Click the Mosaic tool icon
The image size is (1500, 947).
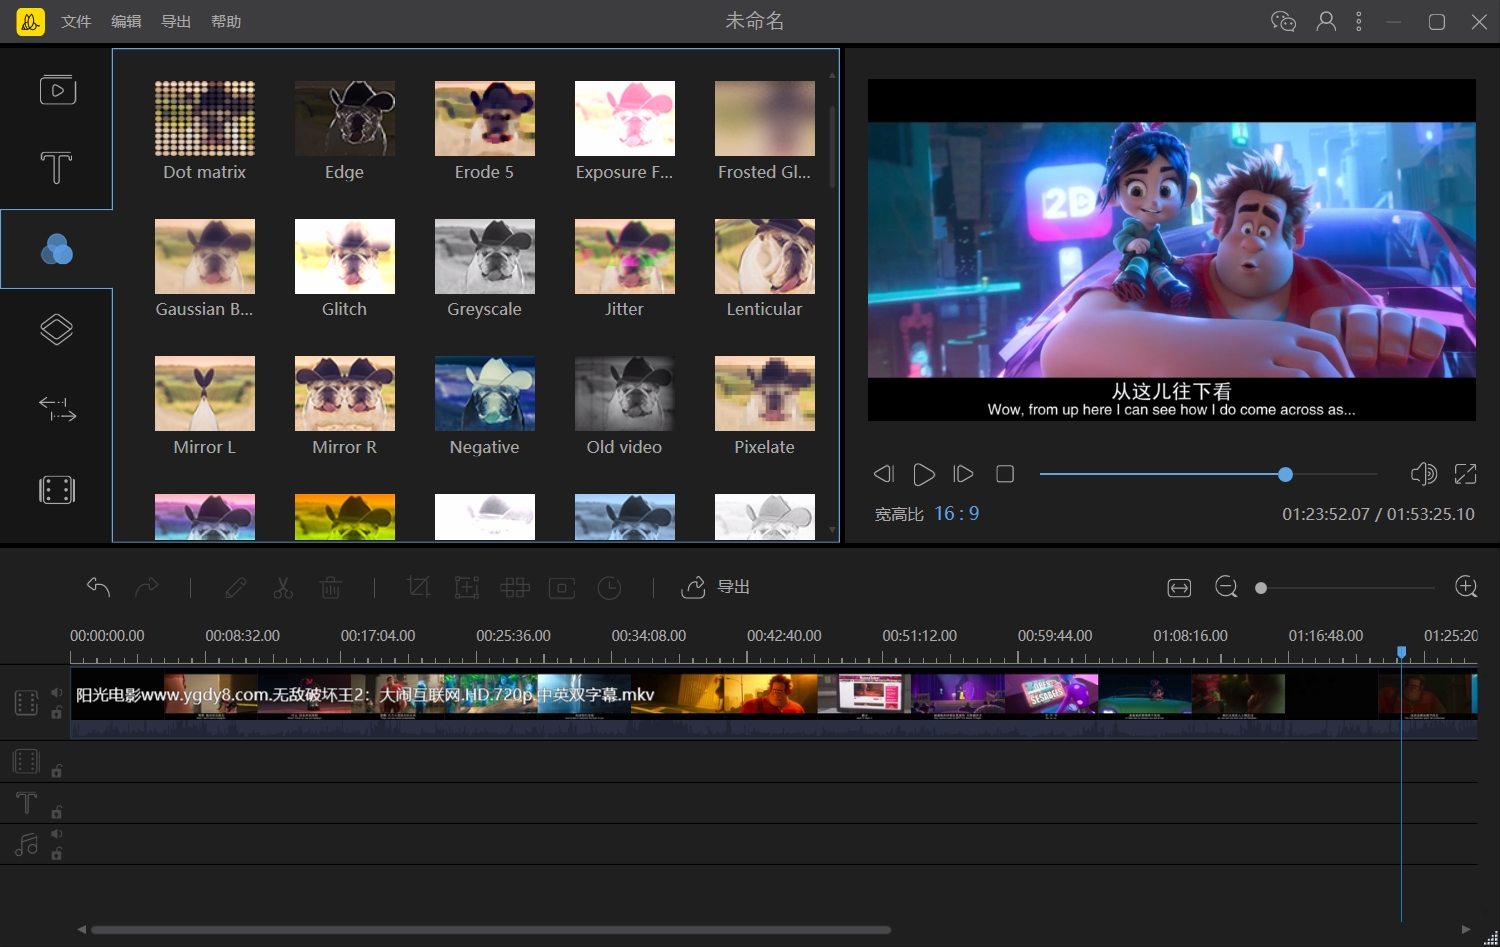point(515,588)
